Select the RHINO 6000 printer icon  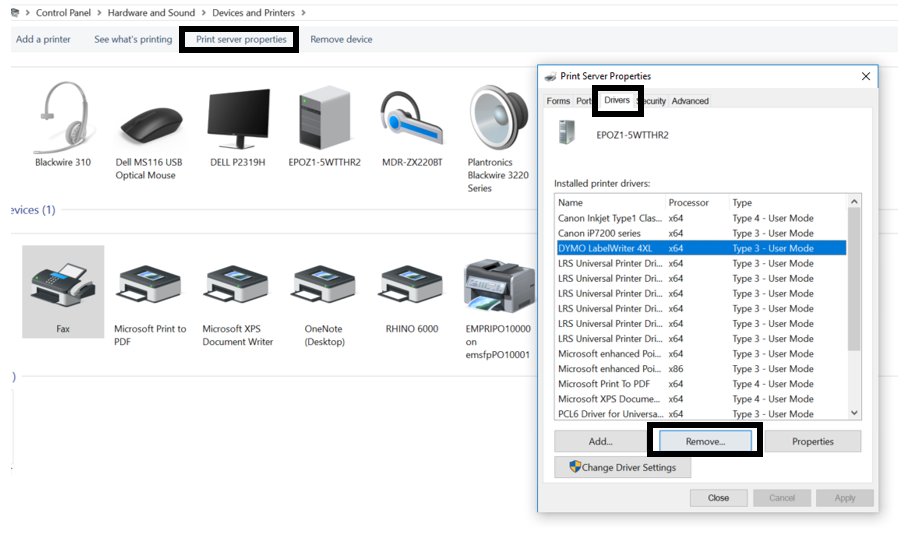[x=412, y=286]
